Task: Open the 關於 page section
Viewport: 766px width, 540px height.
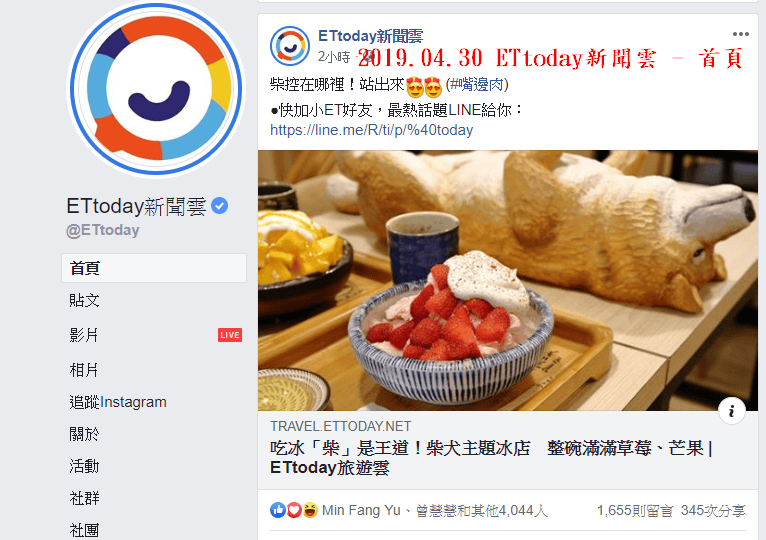Action: pos(84,434)
